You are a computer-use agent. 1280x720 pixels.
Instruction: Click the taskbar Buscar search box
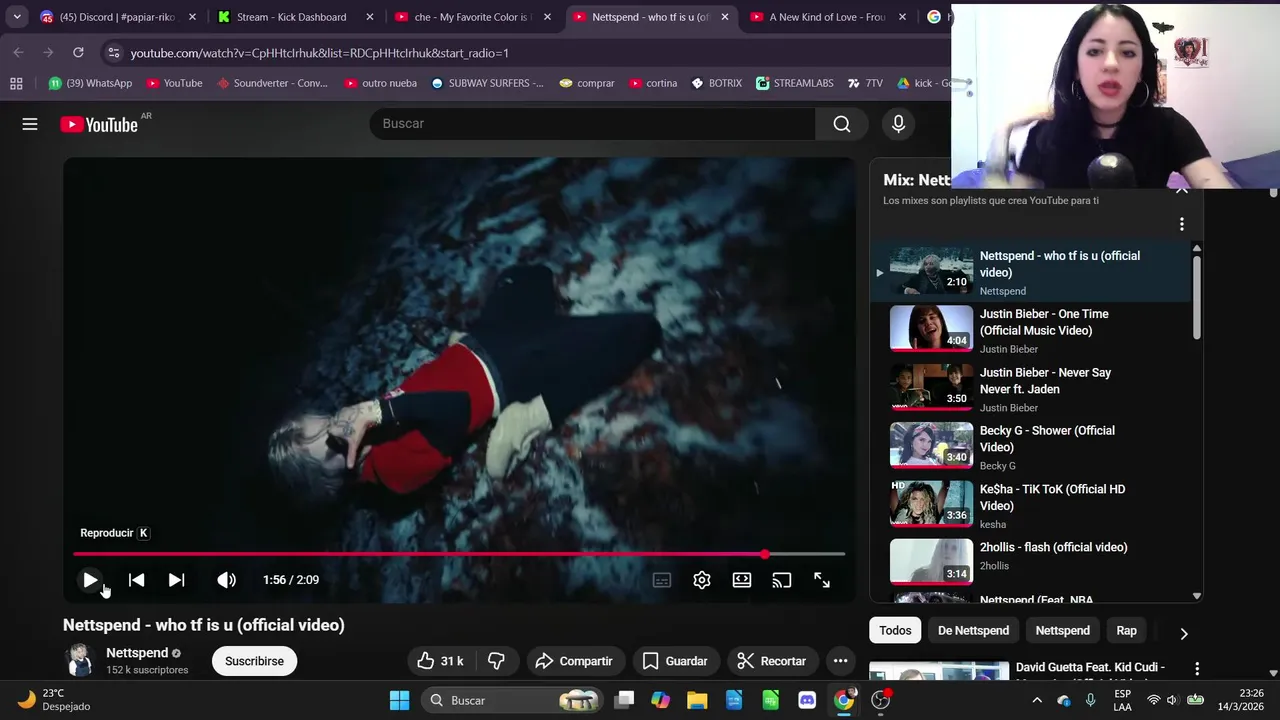tap(512, 700)
